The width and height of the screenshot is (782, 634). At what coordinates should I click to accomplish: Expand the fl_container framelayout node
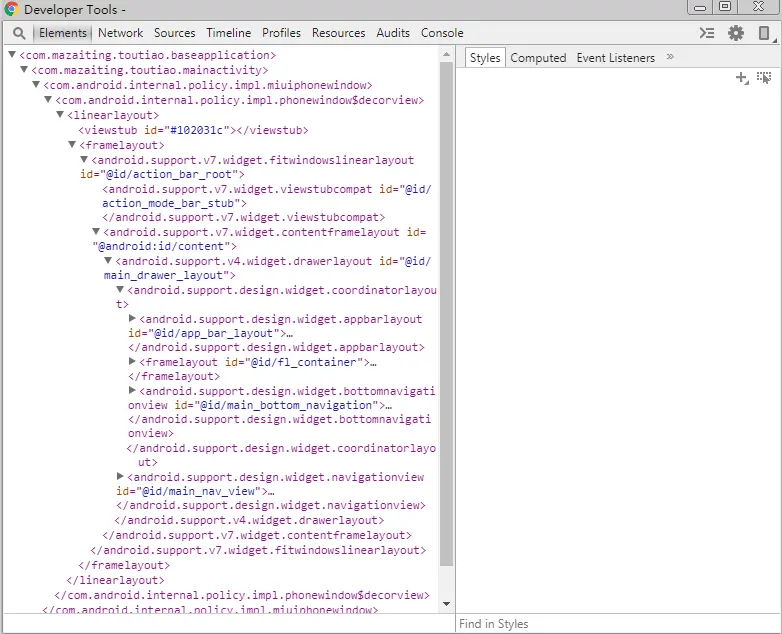132,361
